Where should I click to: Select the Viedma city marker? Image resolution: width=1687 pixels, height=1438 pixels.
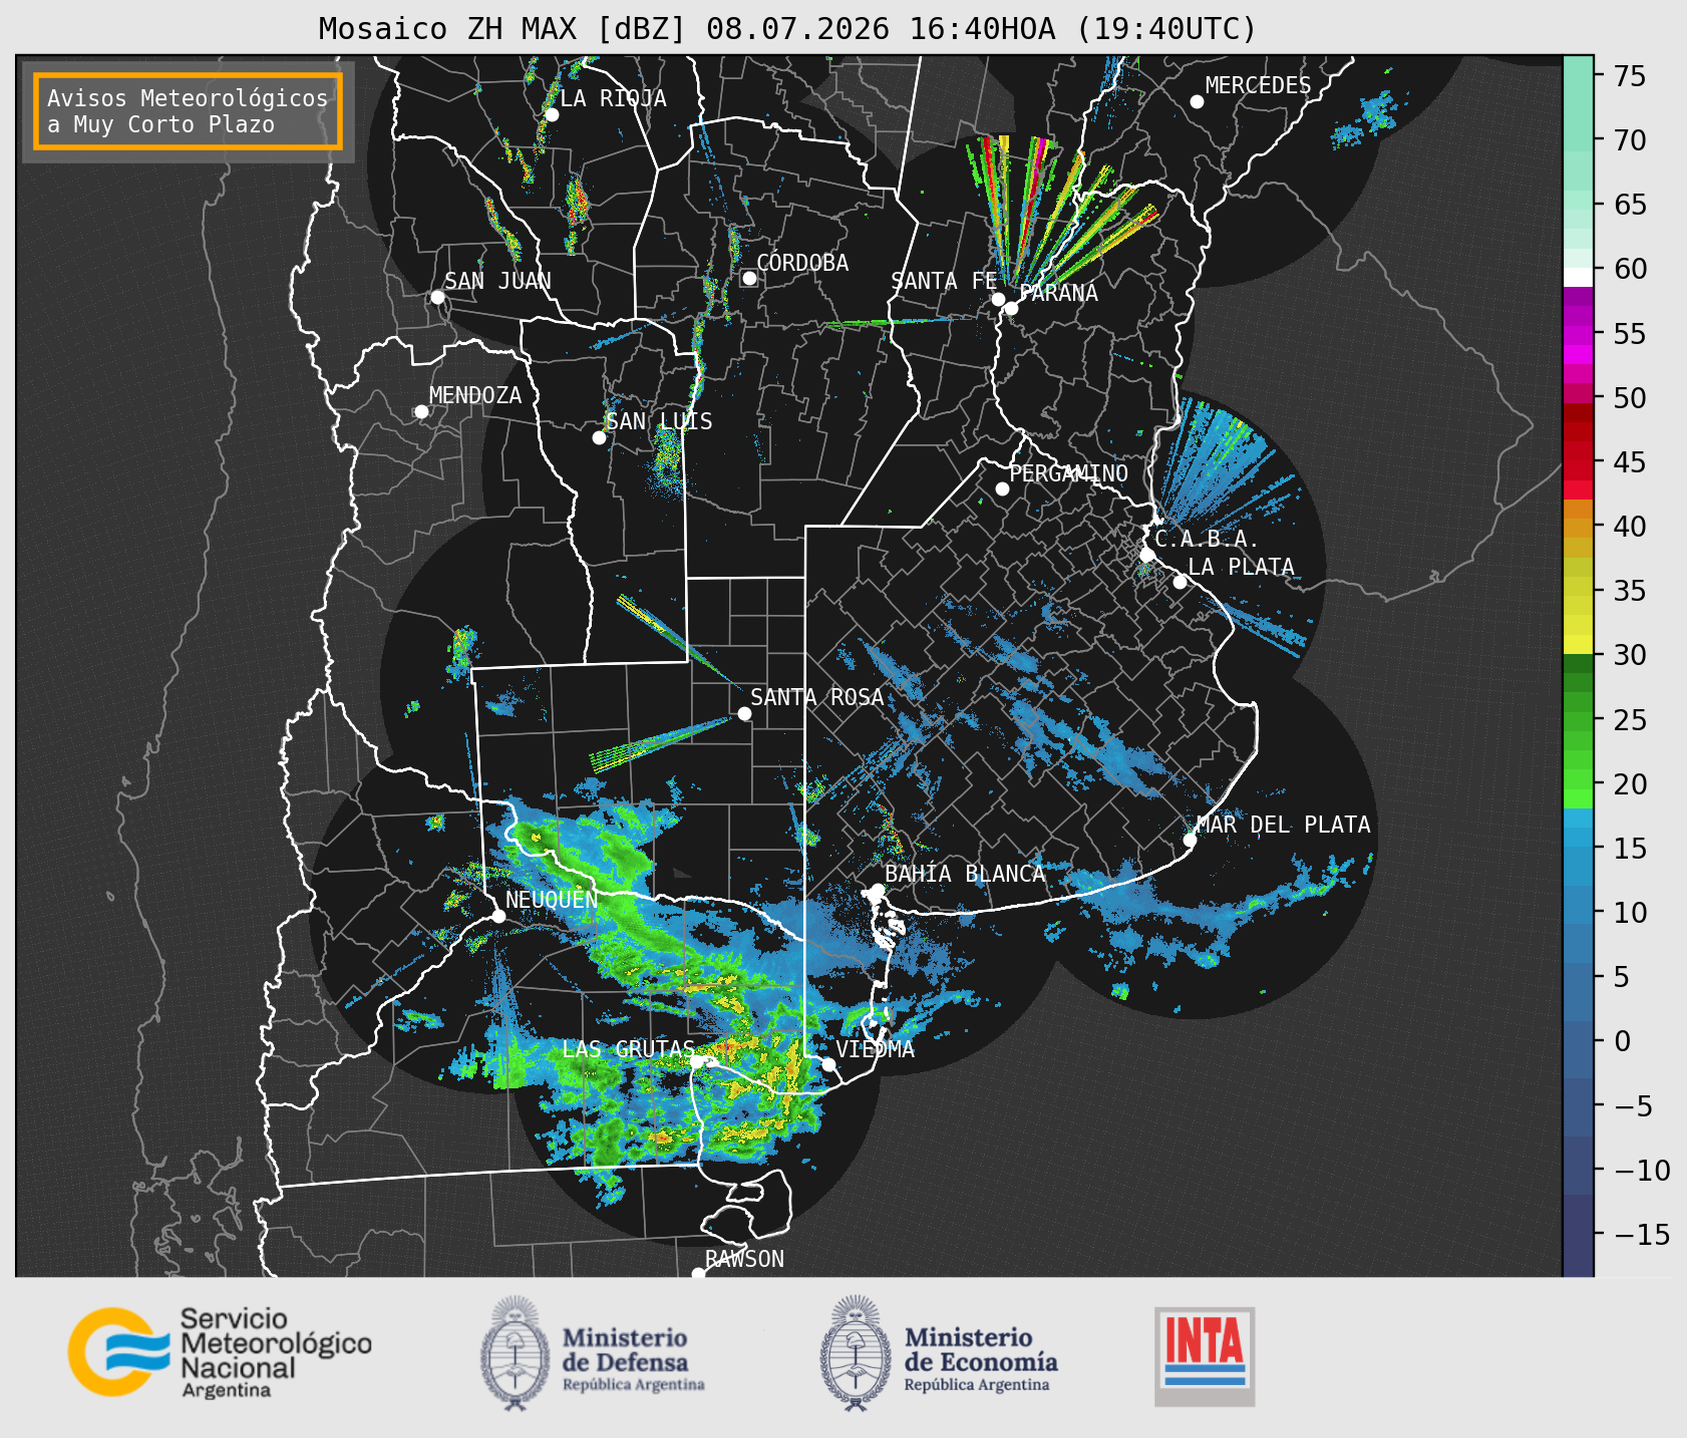point(828,1064)
